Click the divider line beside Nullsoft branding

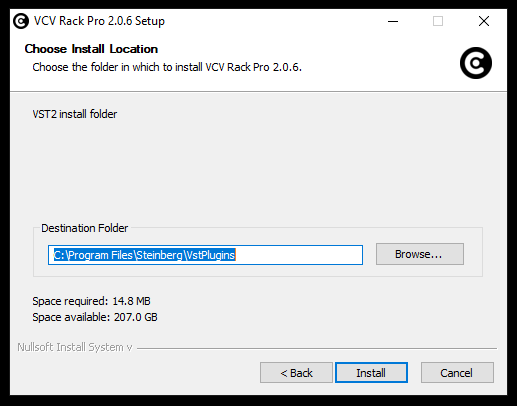pos(317,349)
